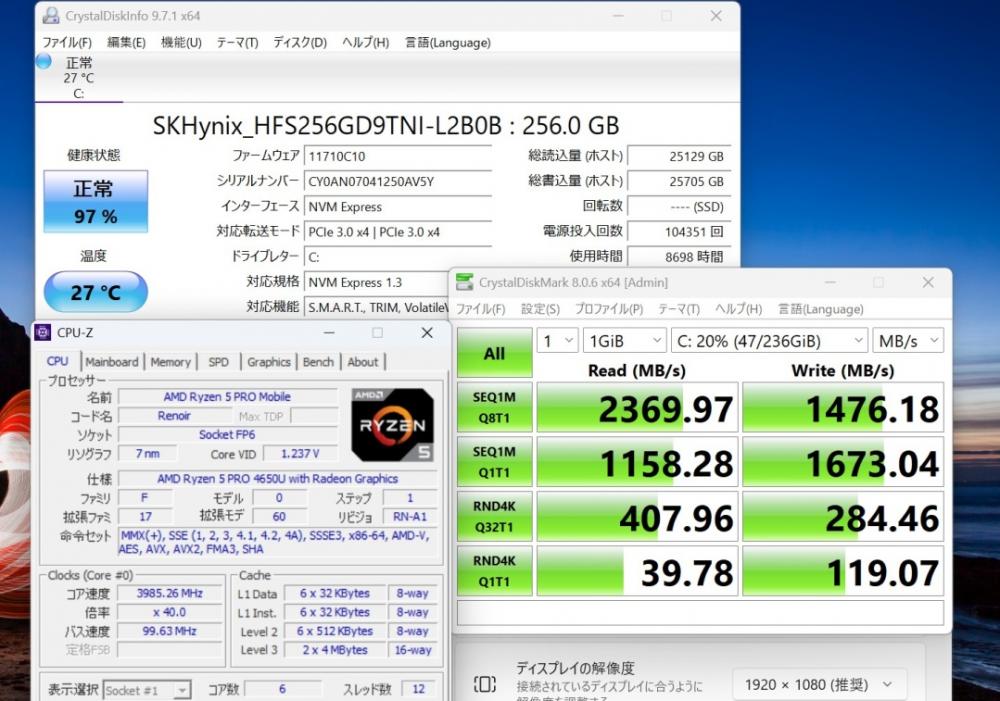Click the 1476.18 sequential write result
This screenshot has width=1000, height=701.
[843, 408]
